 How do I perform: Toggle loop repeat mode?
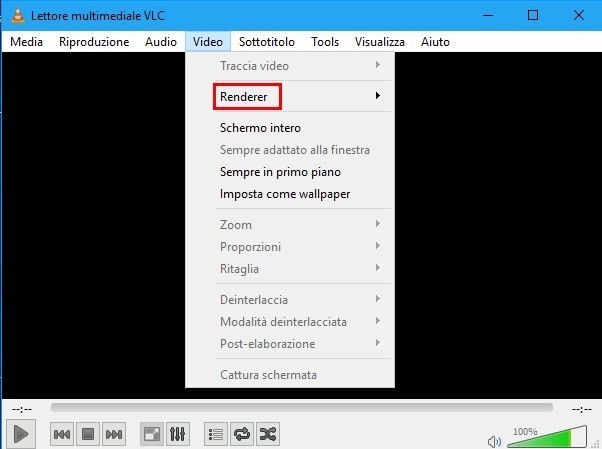[241, 434]
